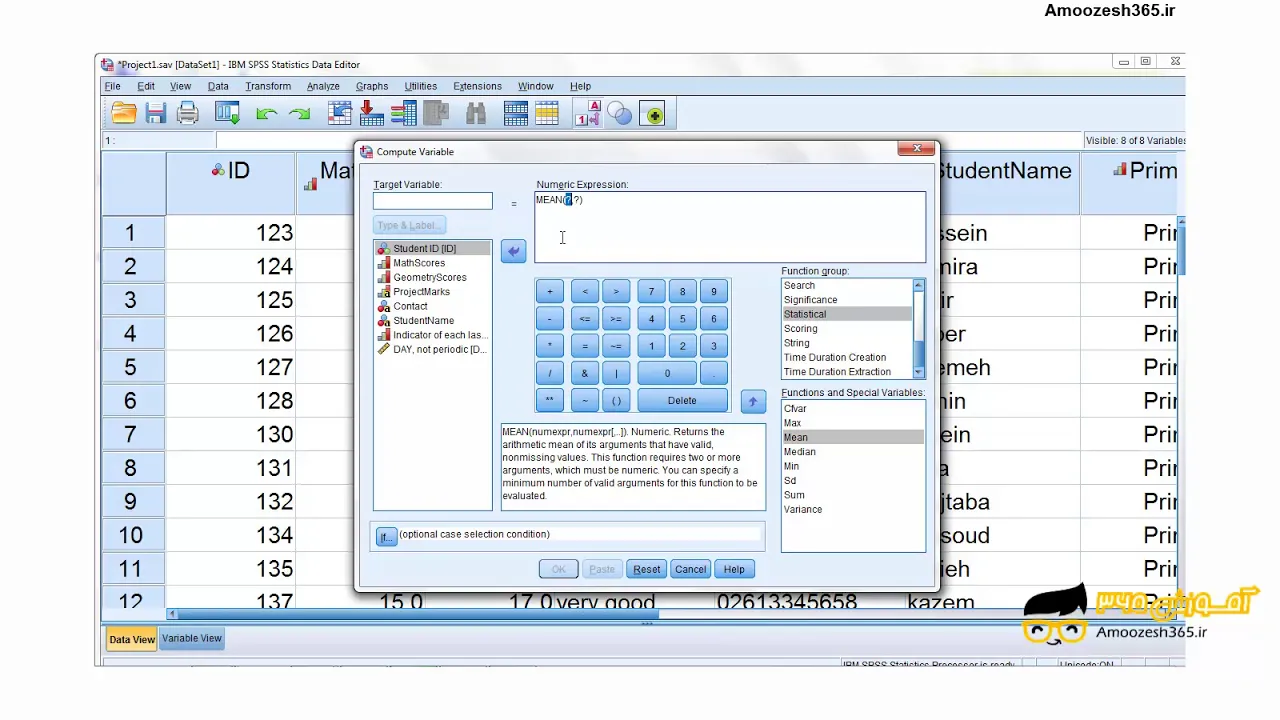1280x720 pixels.
Task: Open the Extensions menu
Action: click(x=477, y=86)
